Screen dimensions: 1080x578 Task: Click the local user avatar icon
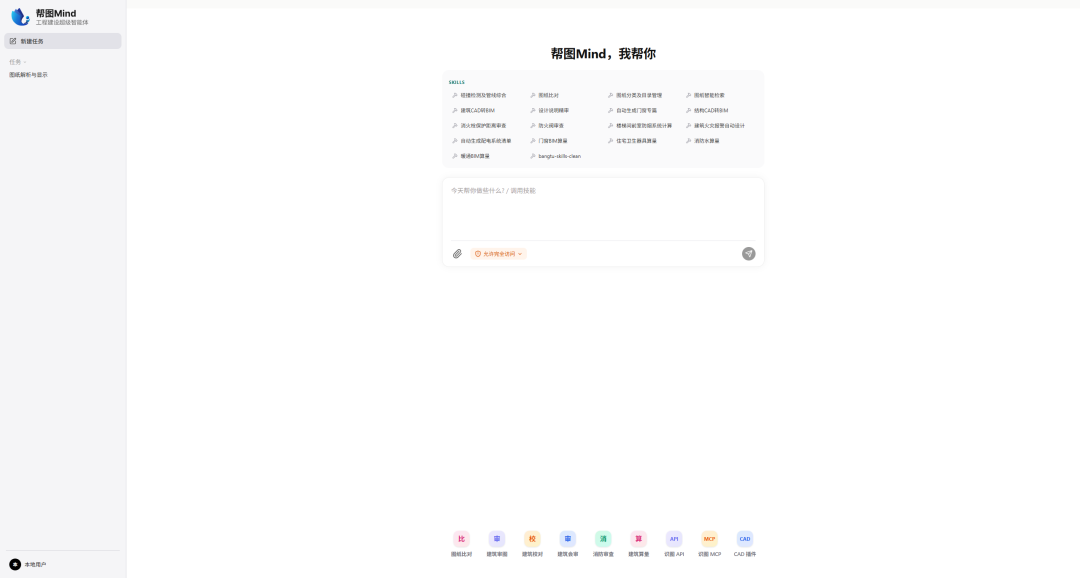pyautogui.click(x=15, y=564)
